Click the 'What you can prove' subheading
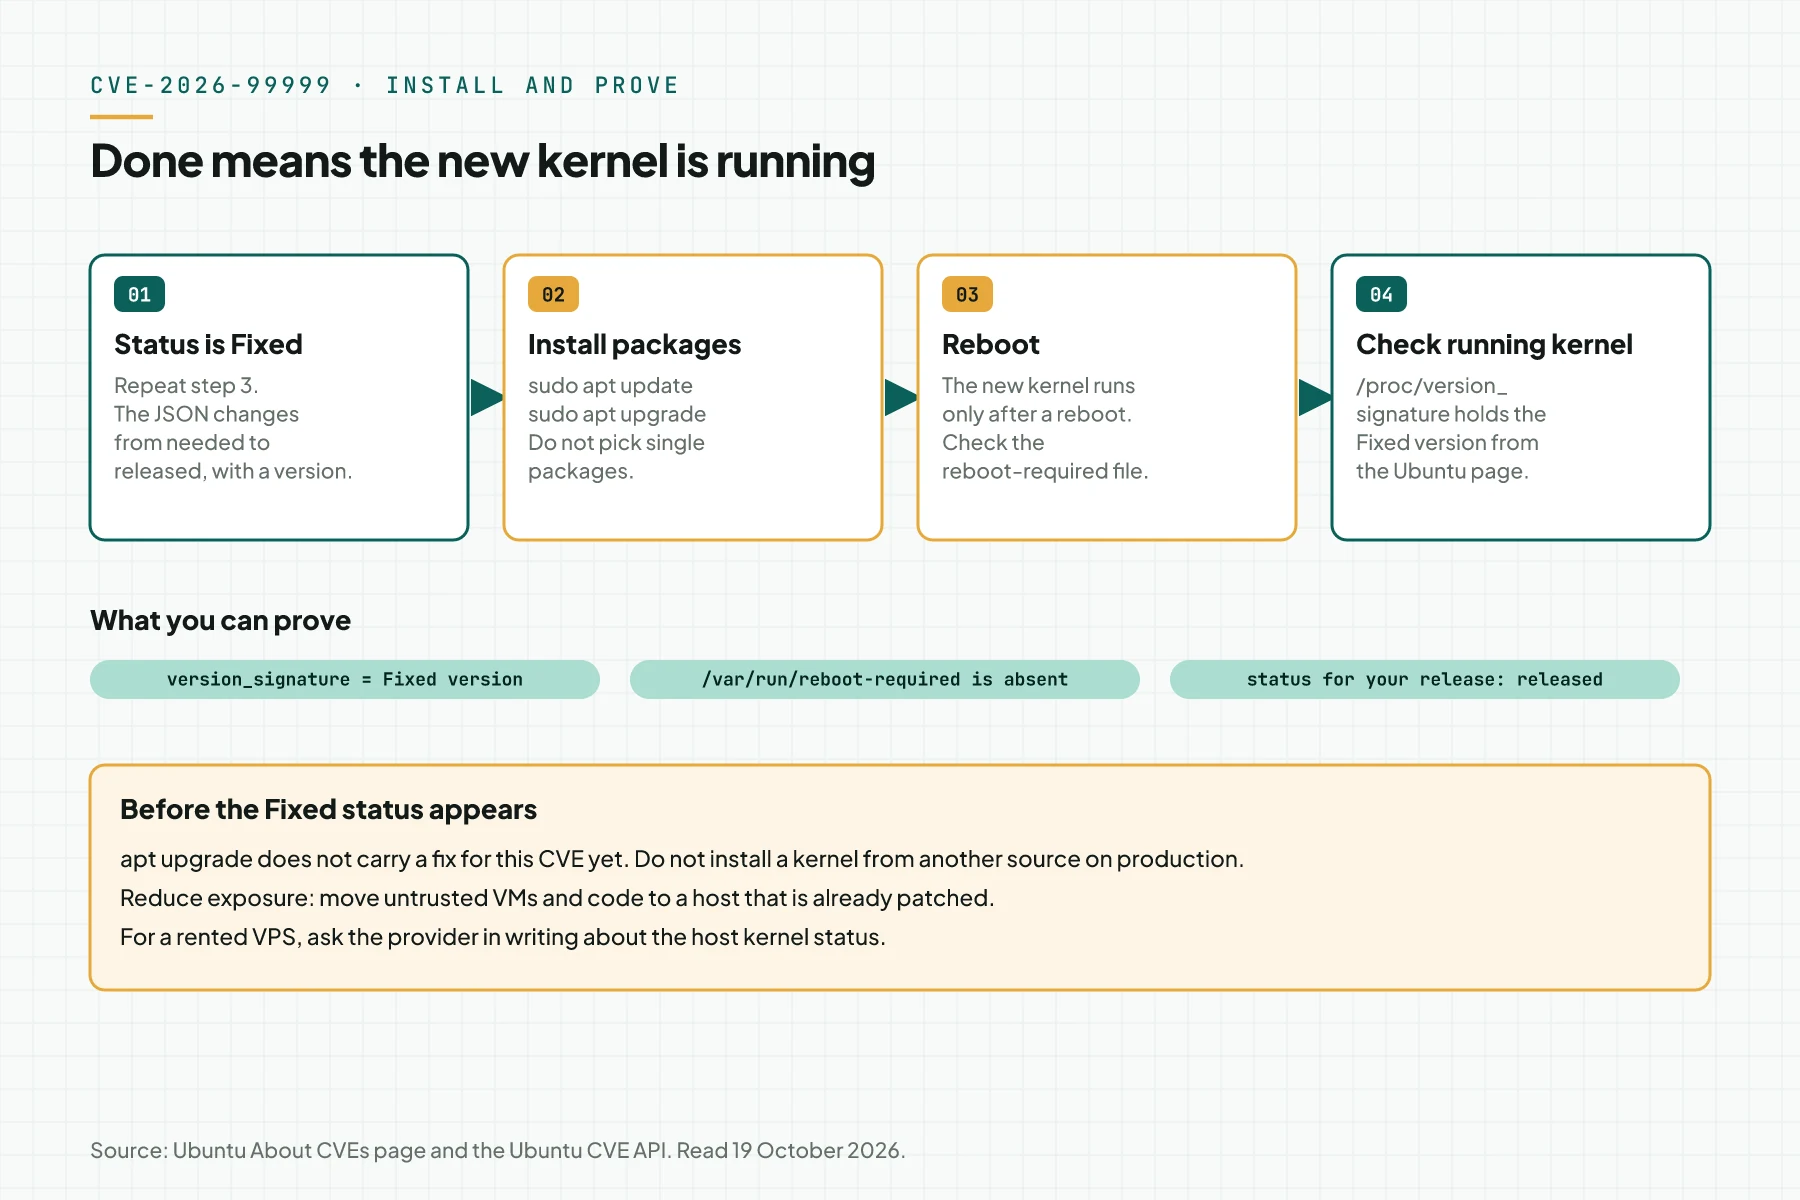This screenshot has width=1800, height=1200. (220, 621)
